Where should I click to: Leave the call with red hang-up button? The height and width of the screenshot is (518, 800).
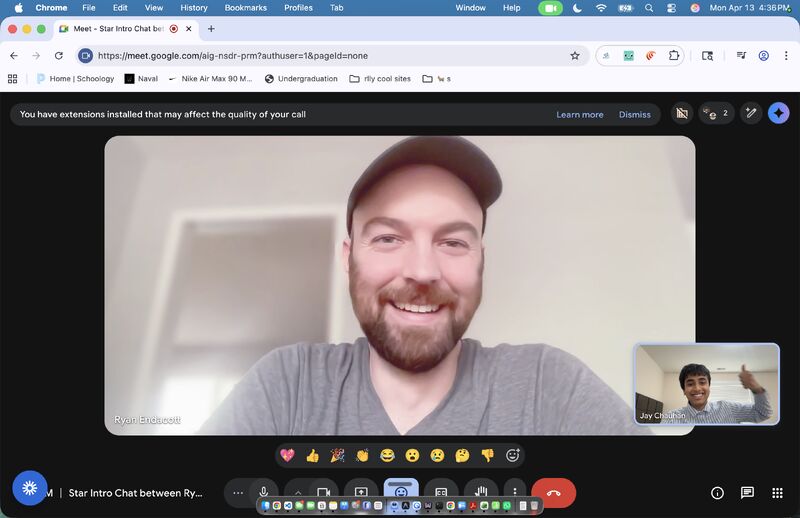point(554,492)
